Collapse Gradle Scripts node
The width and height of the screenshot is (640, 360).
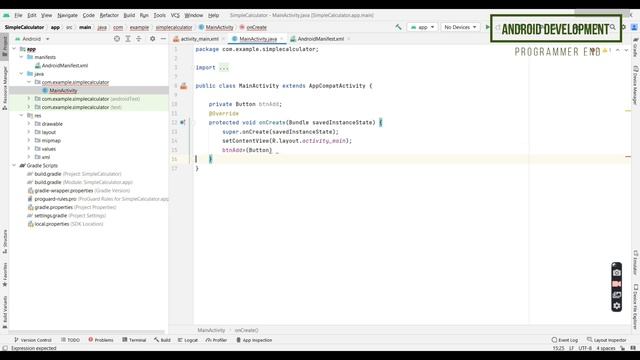(14, 165)
